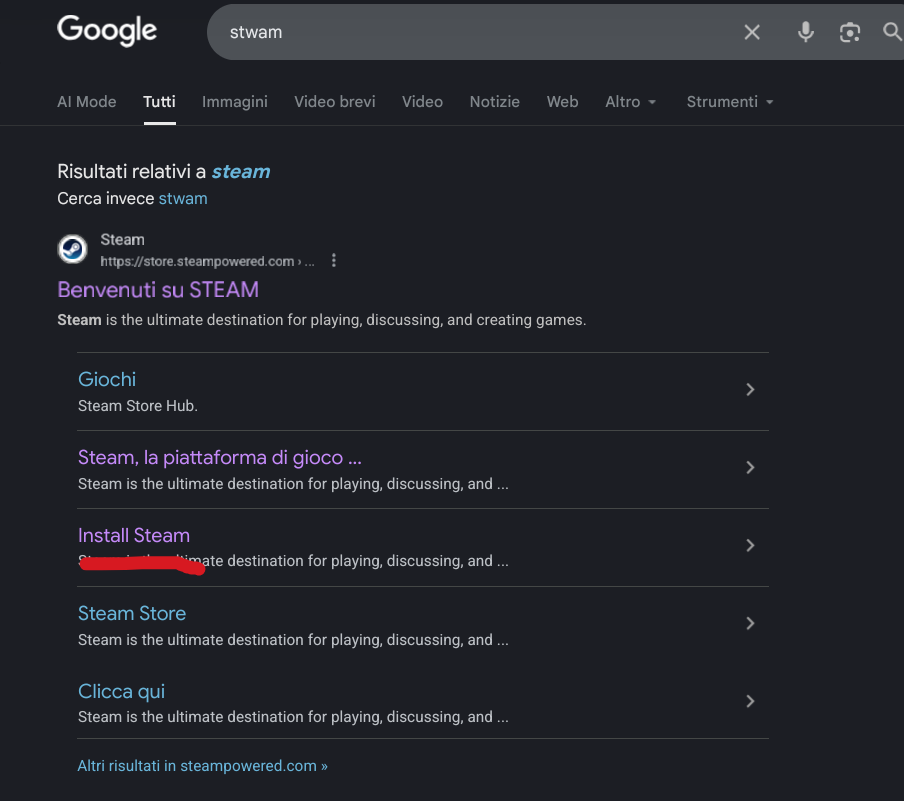Click the arrow beside Clicca qui
The height and width of the screenshot is (801, 904).
coord(750,702)
